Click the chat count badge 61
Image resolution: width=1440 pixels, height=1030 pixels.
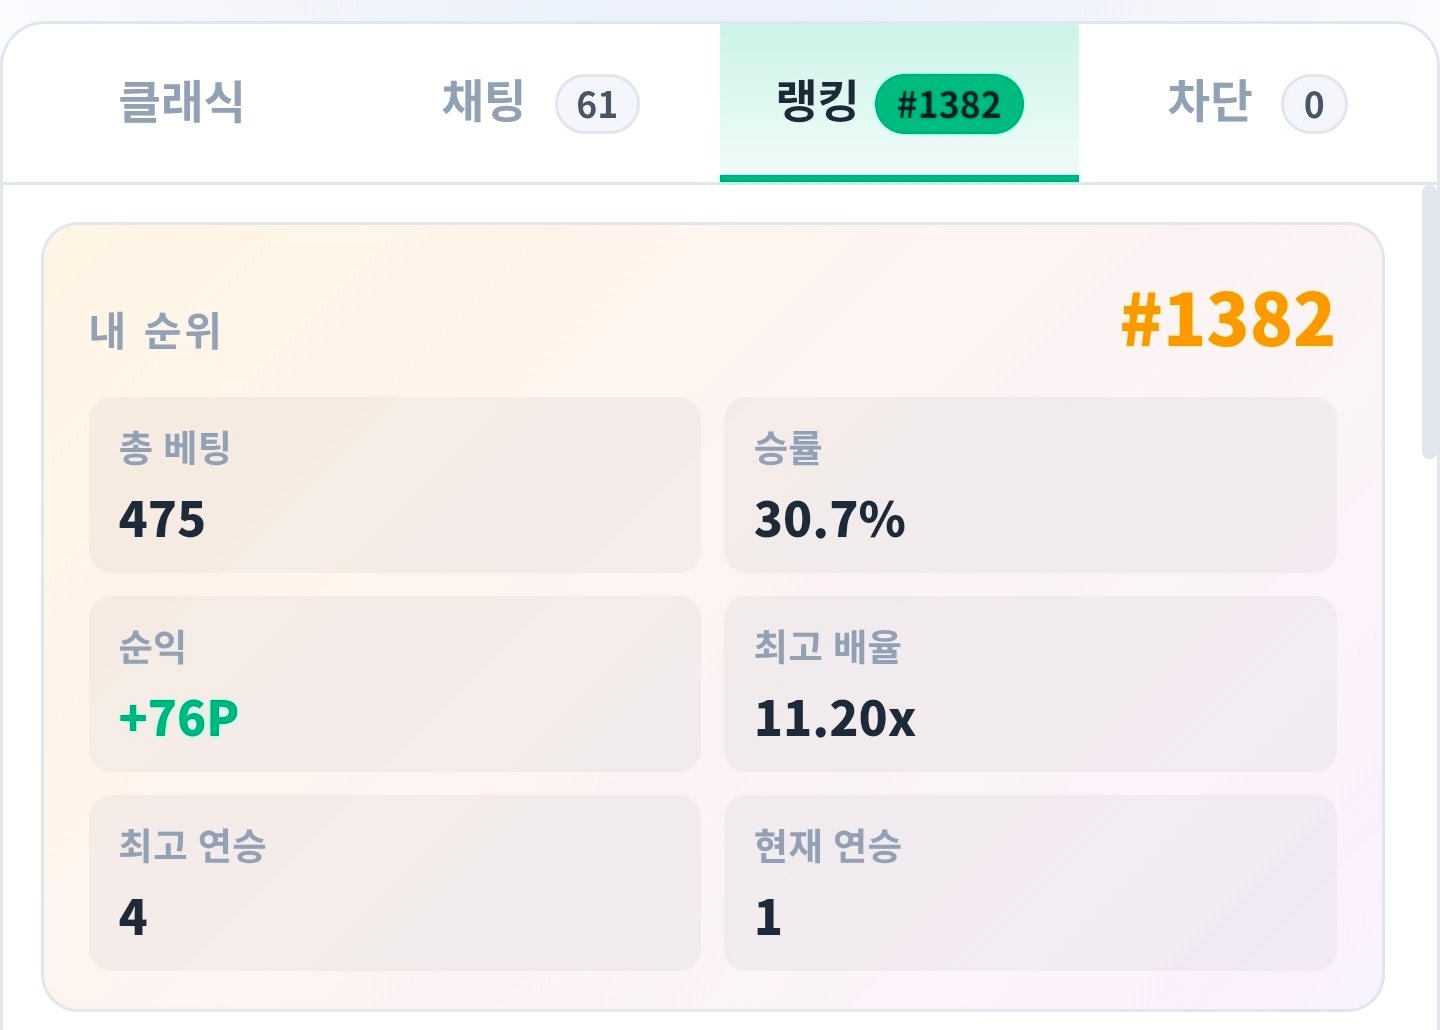tap(597, 104)
